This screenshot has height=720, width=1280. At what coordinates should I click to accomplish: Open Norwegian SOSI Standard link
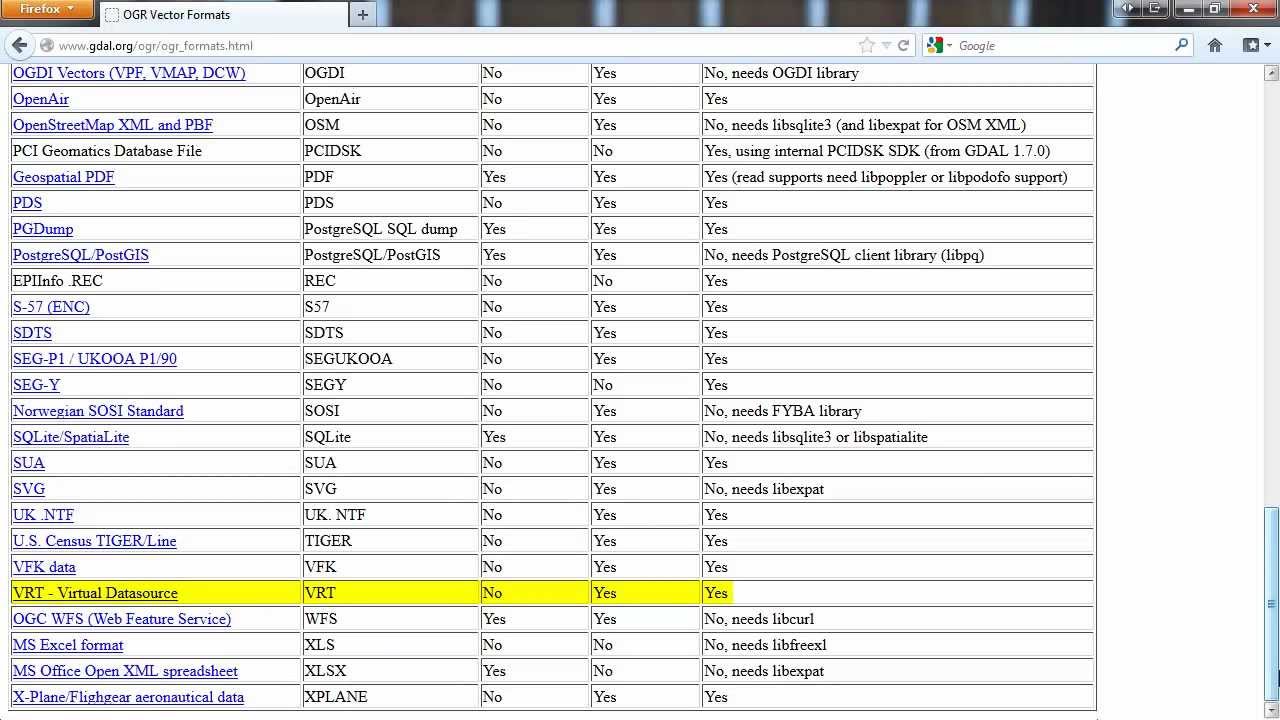[x=98, y=411]
